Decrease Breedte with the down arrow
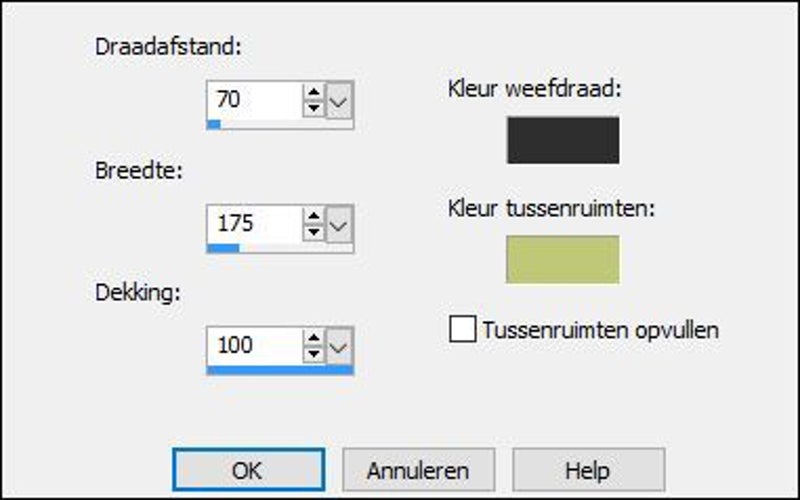The image size is (800, 500). point(314,231)
